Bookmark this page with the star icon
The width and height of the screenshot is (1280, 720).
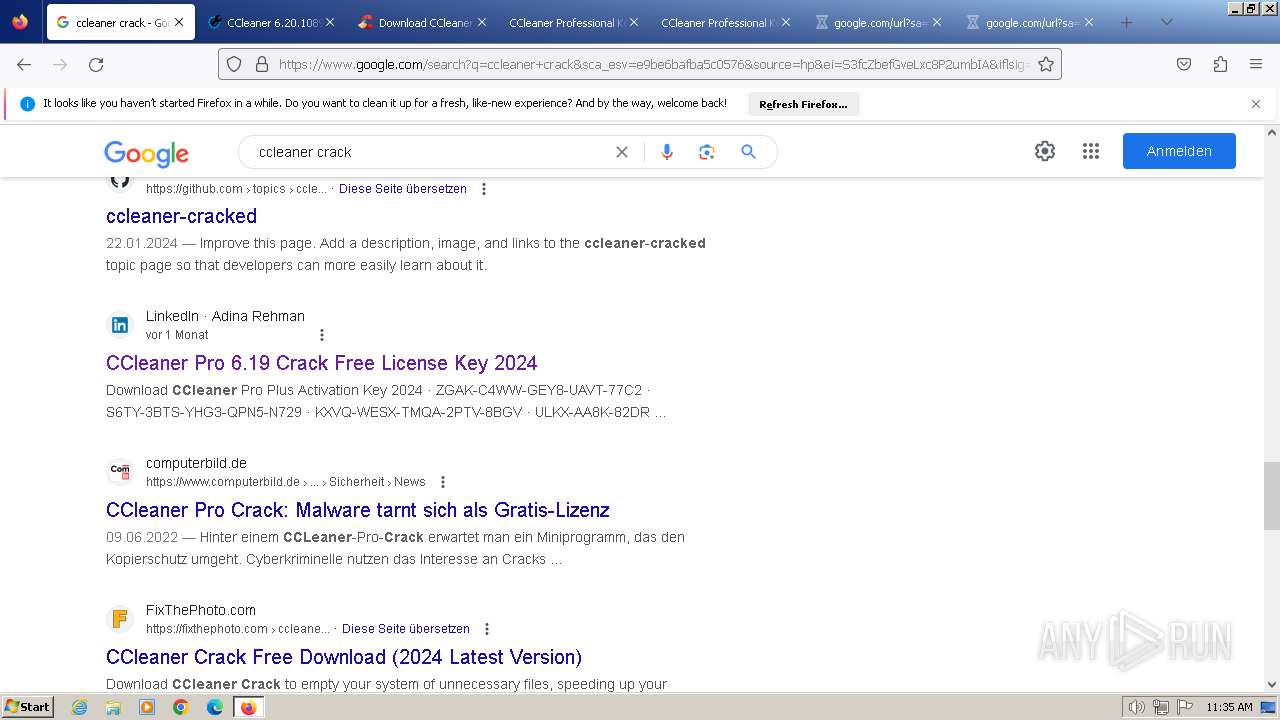click(1046, 64)
